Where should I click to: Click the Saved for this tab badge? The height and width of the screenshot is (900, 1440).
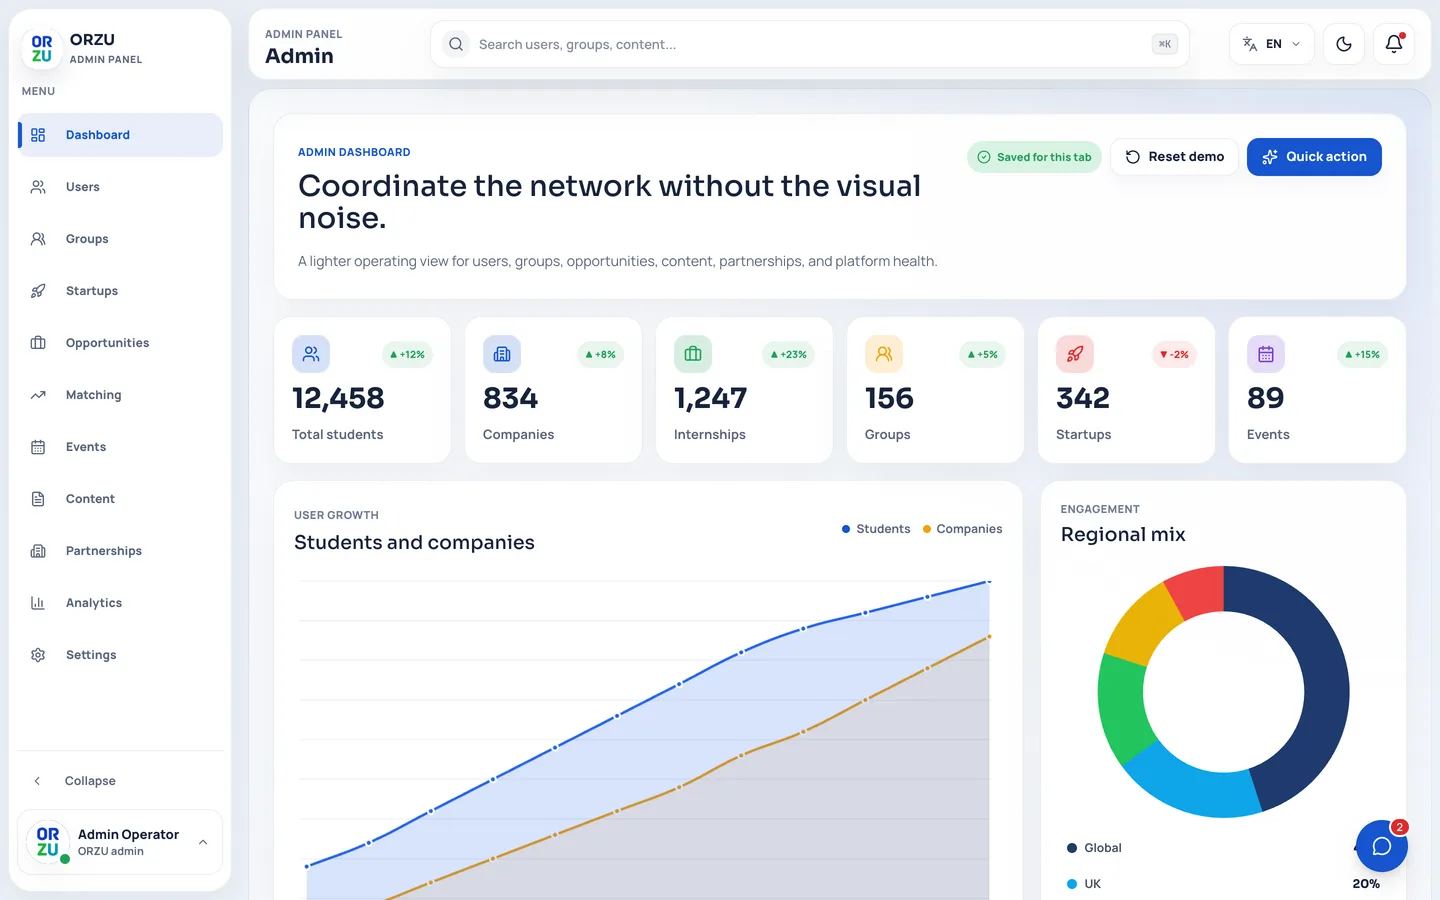tap(1035, 157)
